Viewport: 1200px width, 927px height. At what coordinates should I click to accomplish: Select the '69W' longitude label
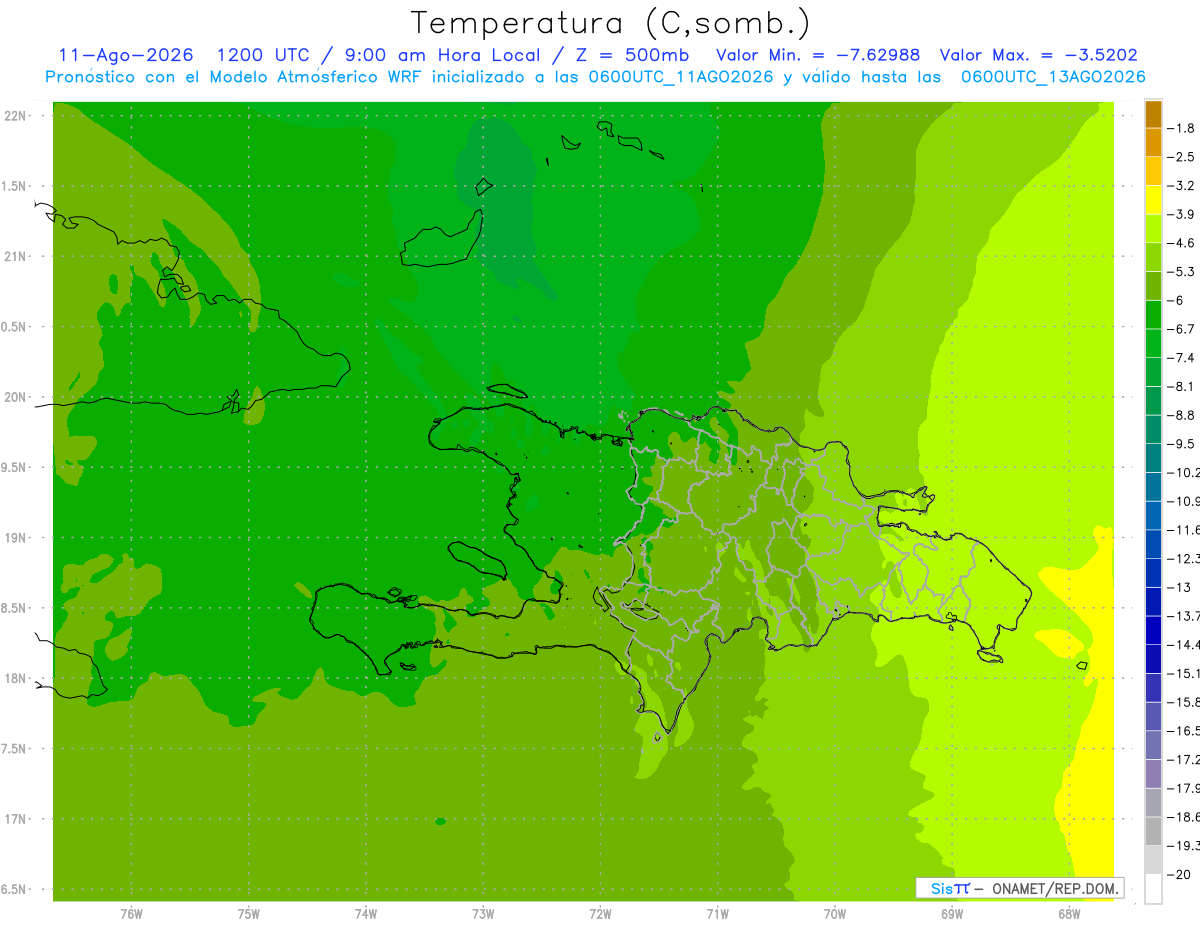click(x=952, y=914)
